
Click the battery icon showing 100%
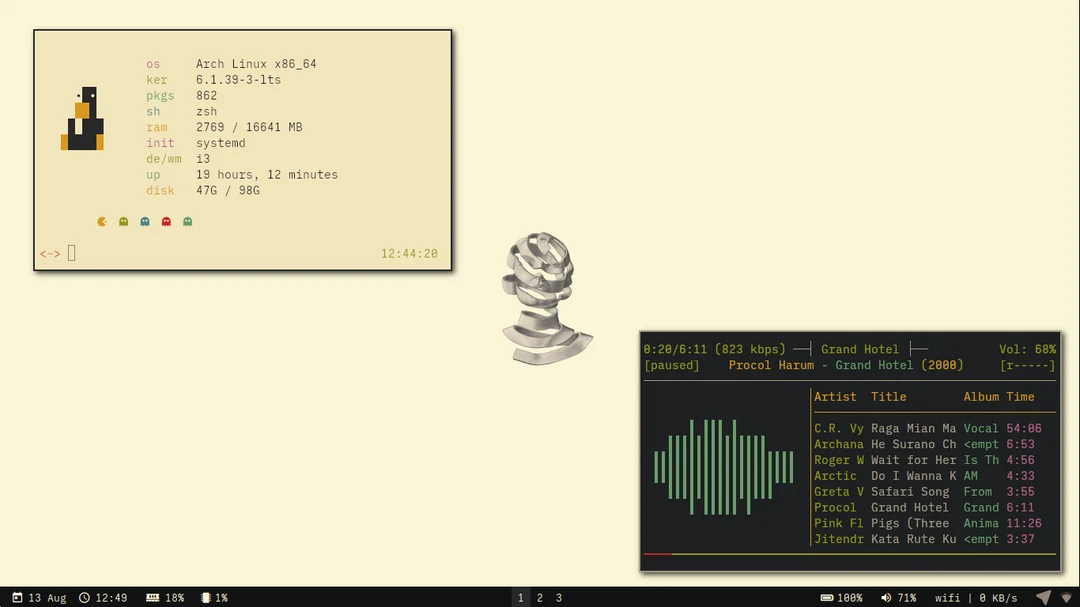[x=827, y=597]
